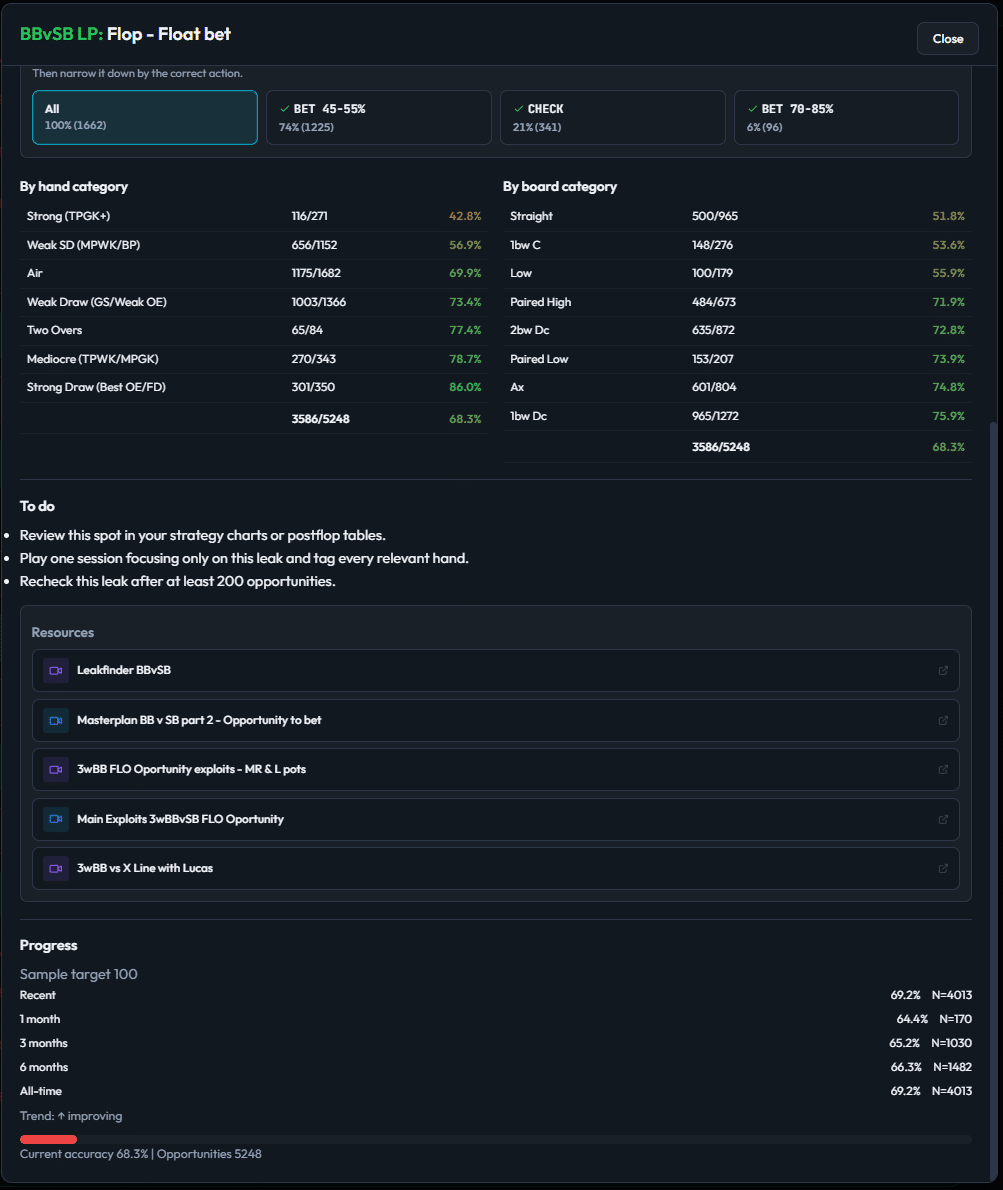The height and width of the screenshot is (1190, 1003).
Task: Select the Weak SD (MPWK/BP) row
Action: pos(254,245)
